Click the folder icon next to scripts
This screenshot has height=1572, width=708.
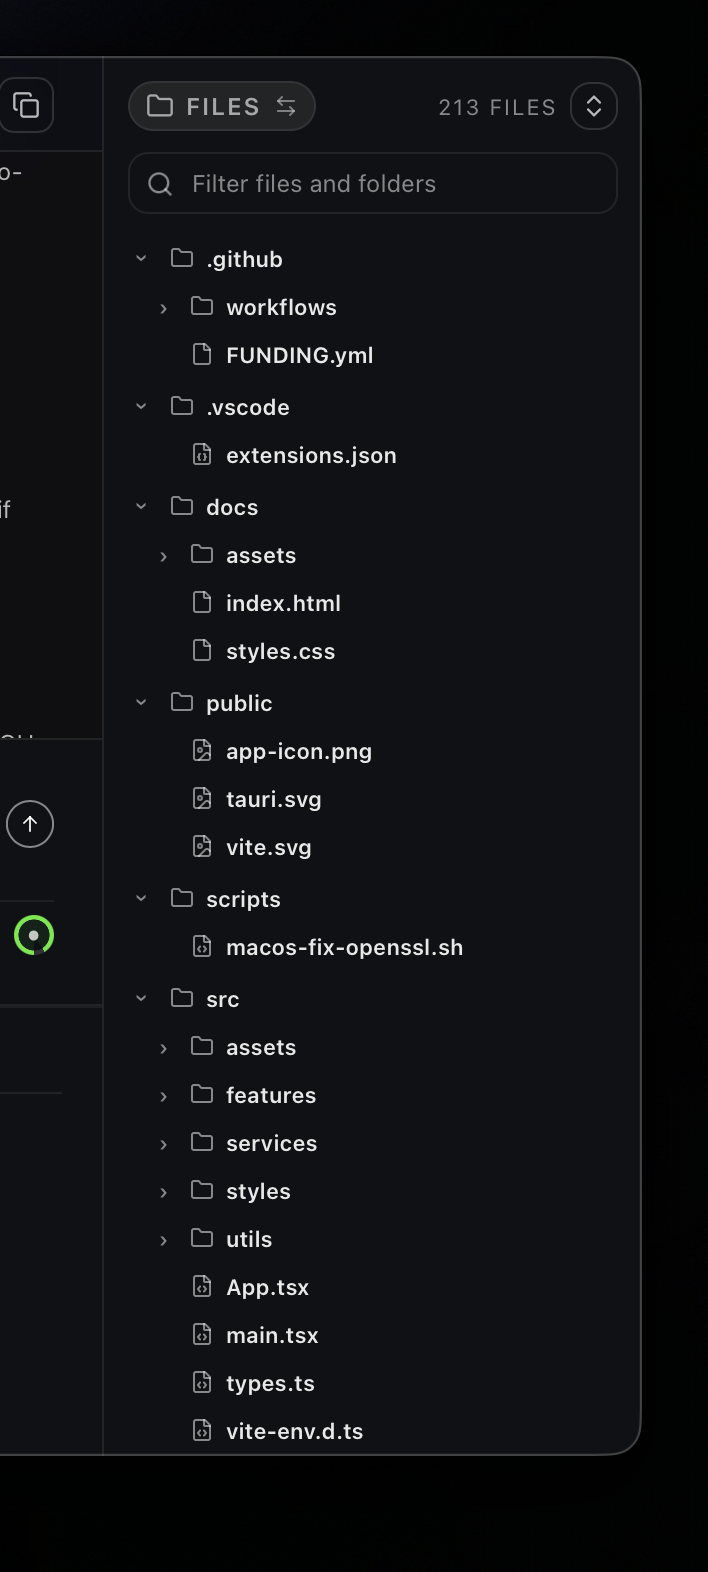pyautogui.click(x=180, y=897)
